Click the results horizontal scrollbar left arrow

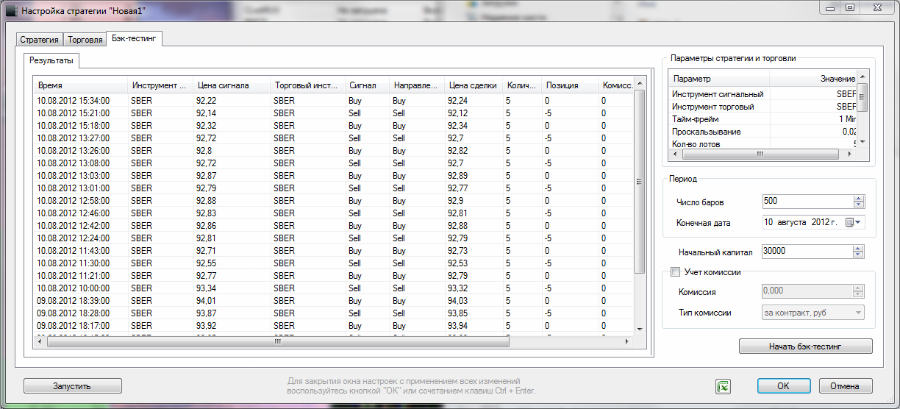click(x=39, y=341)
